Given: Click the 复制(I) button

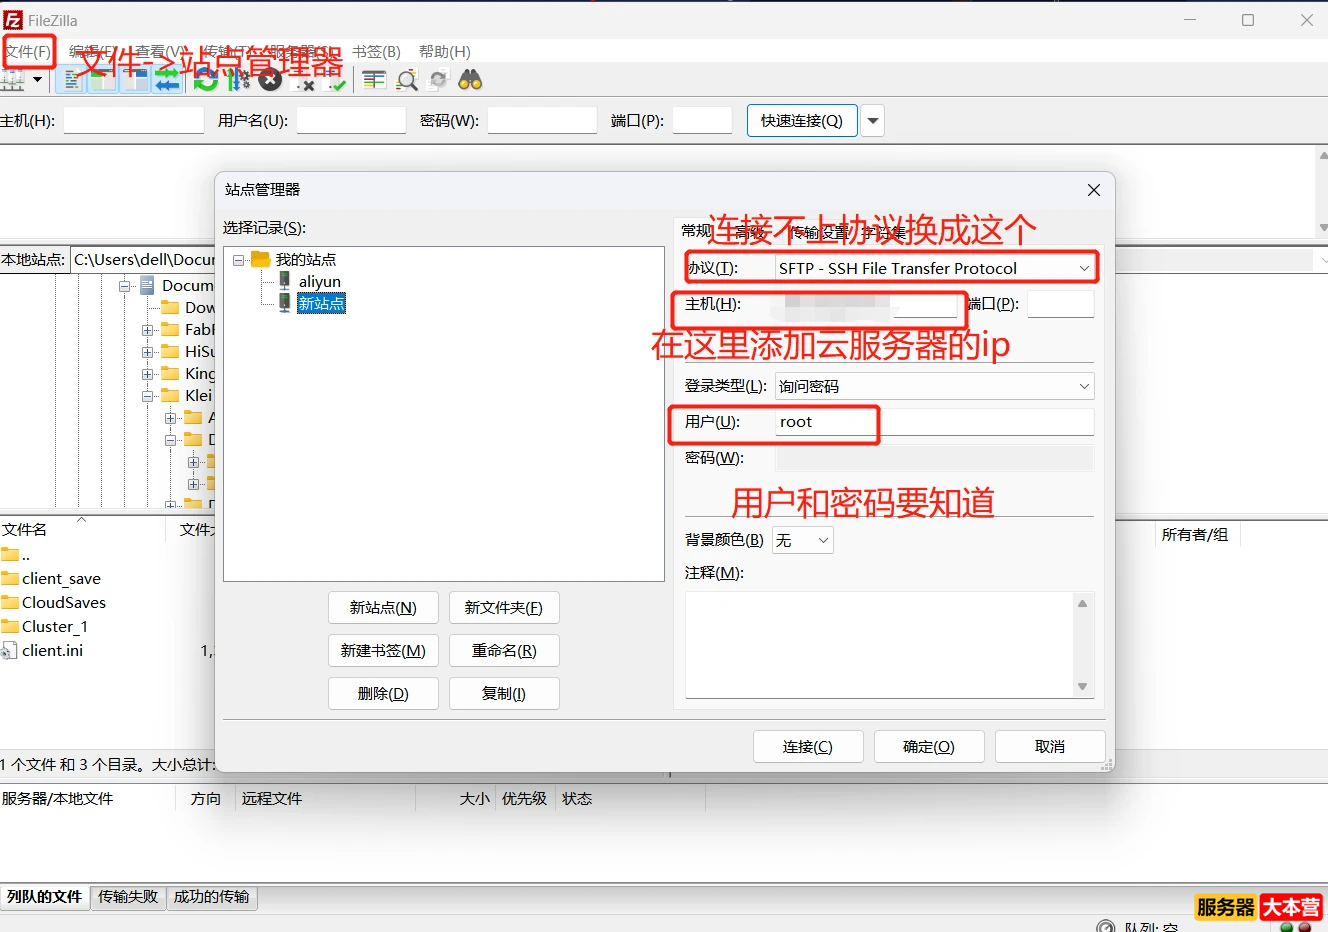Looking at the screenshot, I should coord(504,694).
